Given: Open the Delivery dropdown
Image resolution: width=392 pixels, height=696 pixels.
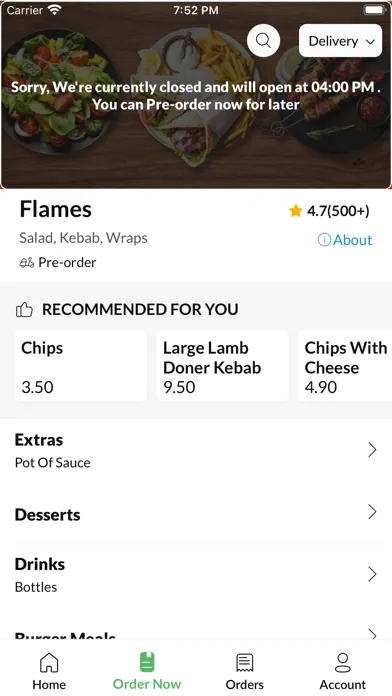Looking at the screenshot, I should tap(341, 41).
